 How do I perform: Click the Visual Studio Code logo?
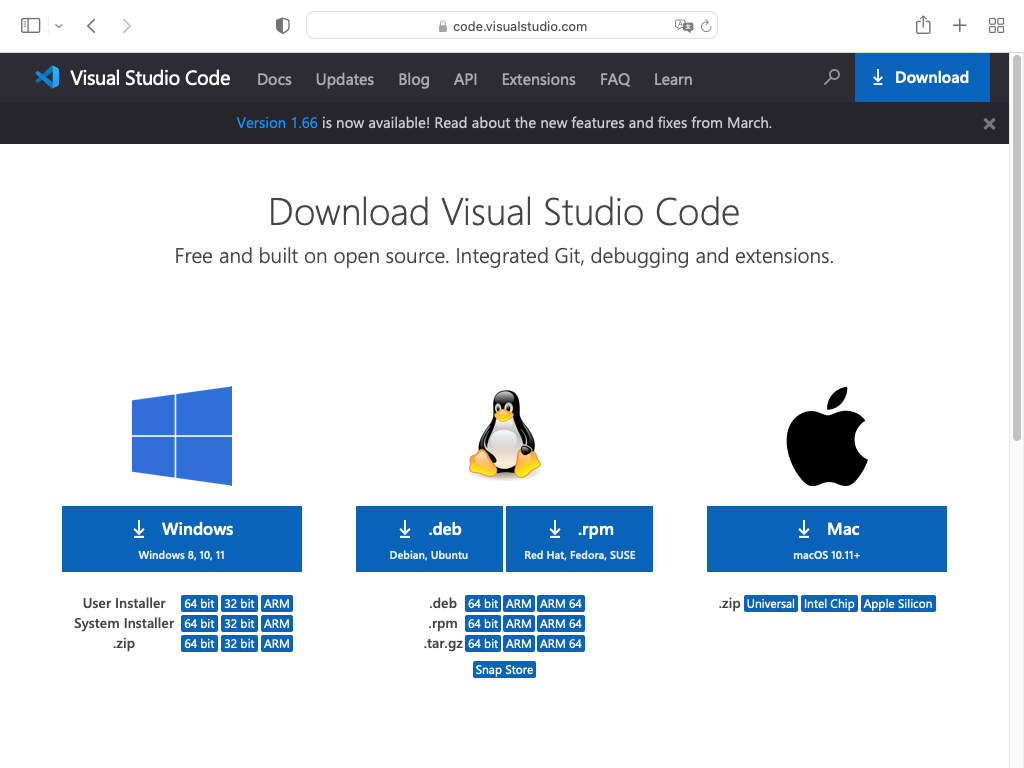pos(133,78)
